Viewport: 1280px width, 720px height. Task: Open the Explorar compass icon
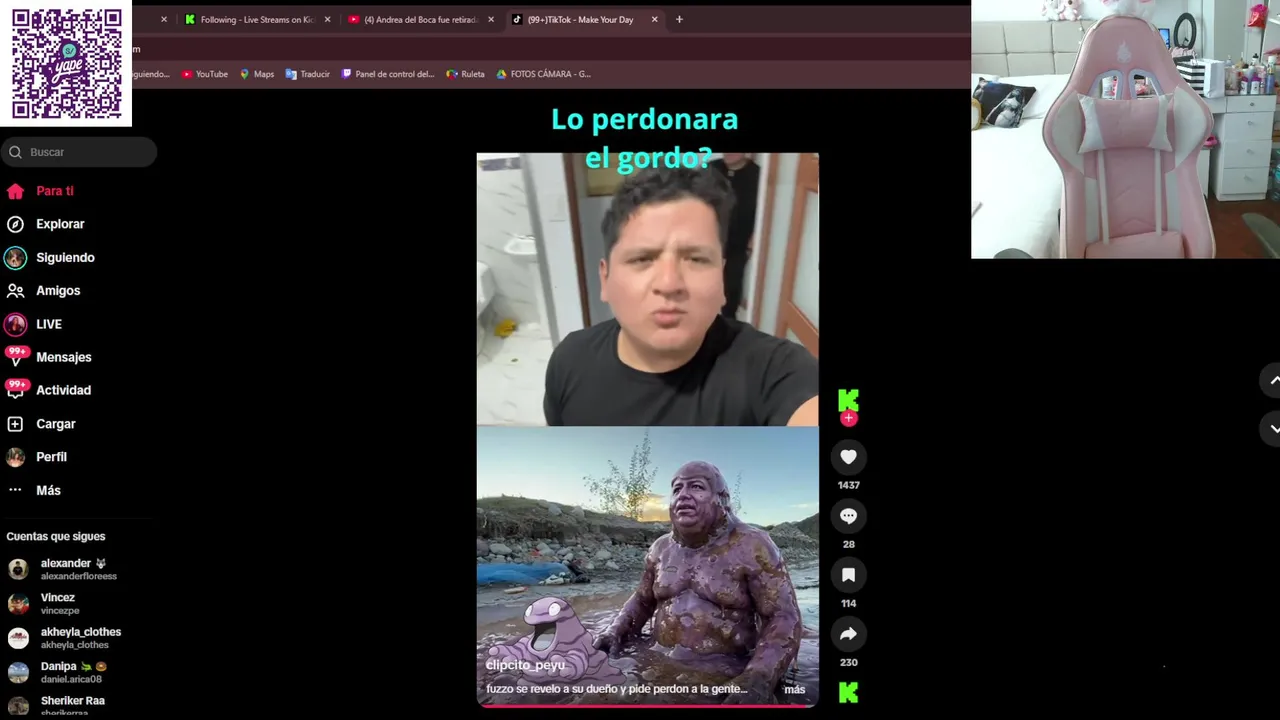tap(15, 224)
